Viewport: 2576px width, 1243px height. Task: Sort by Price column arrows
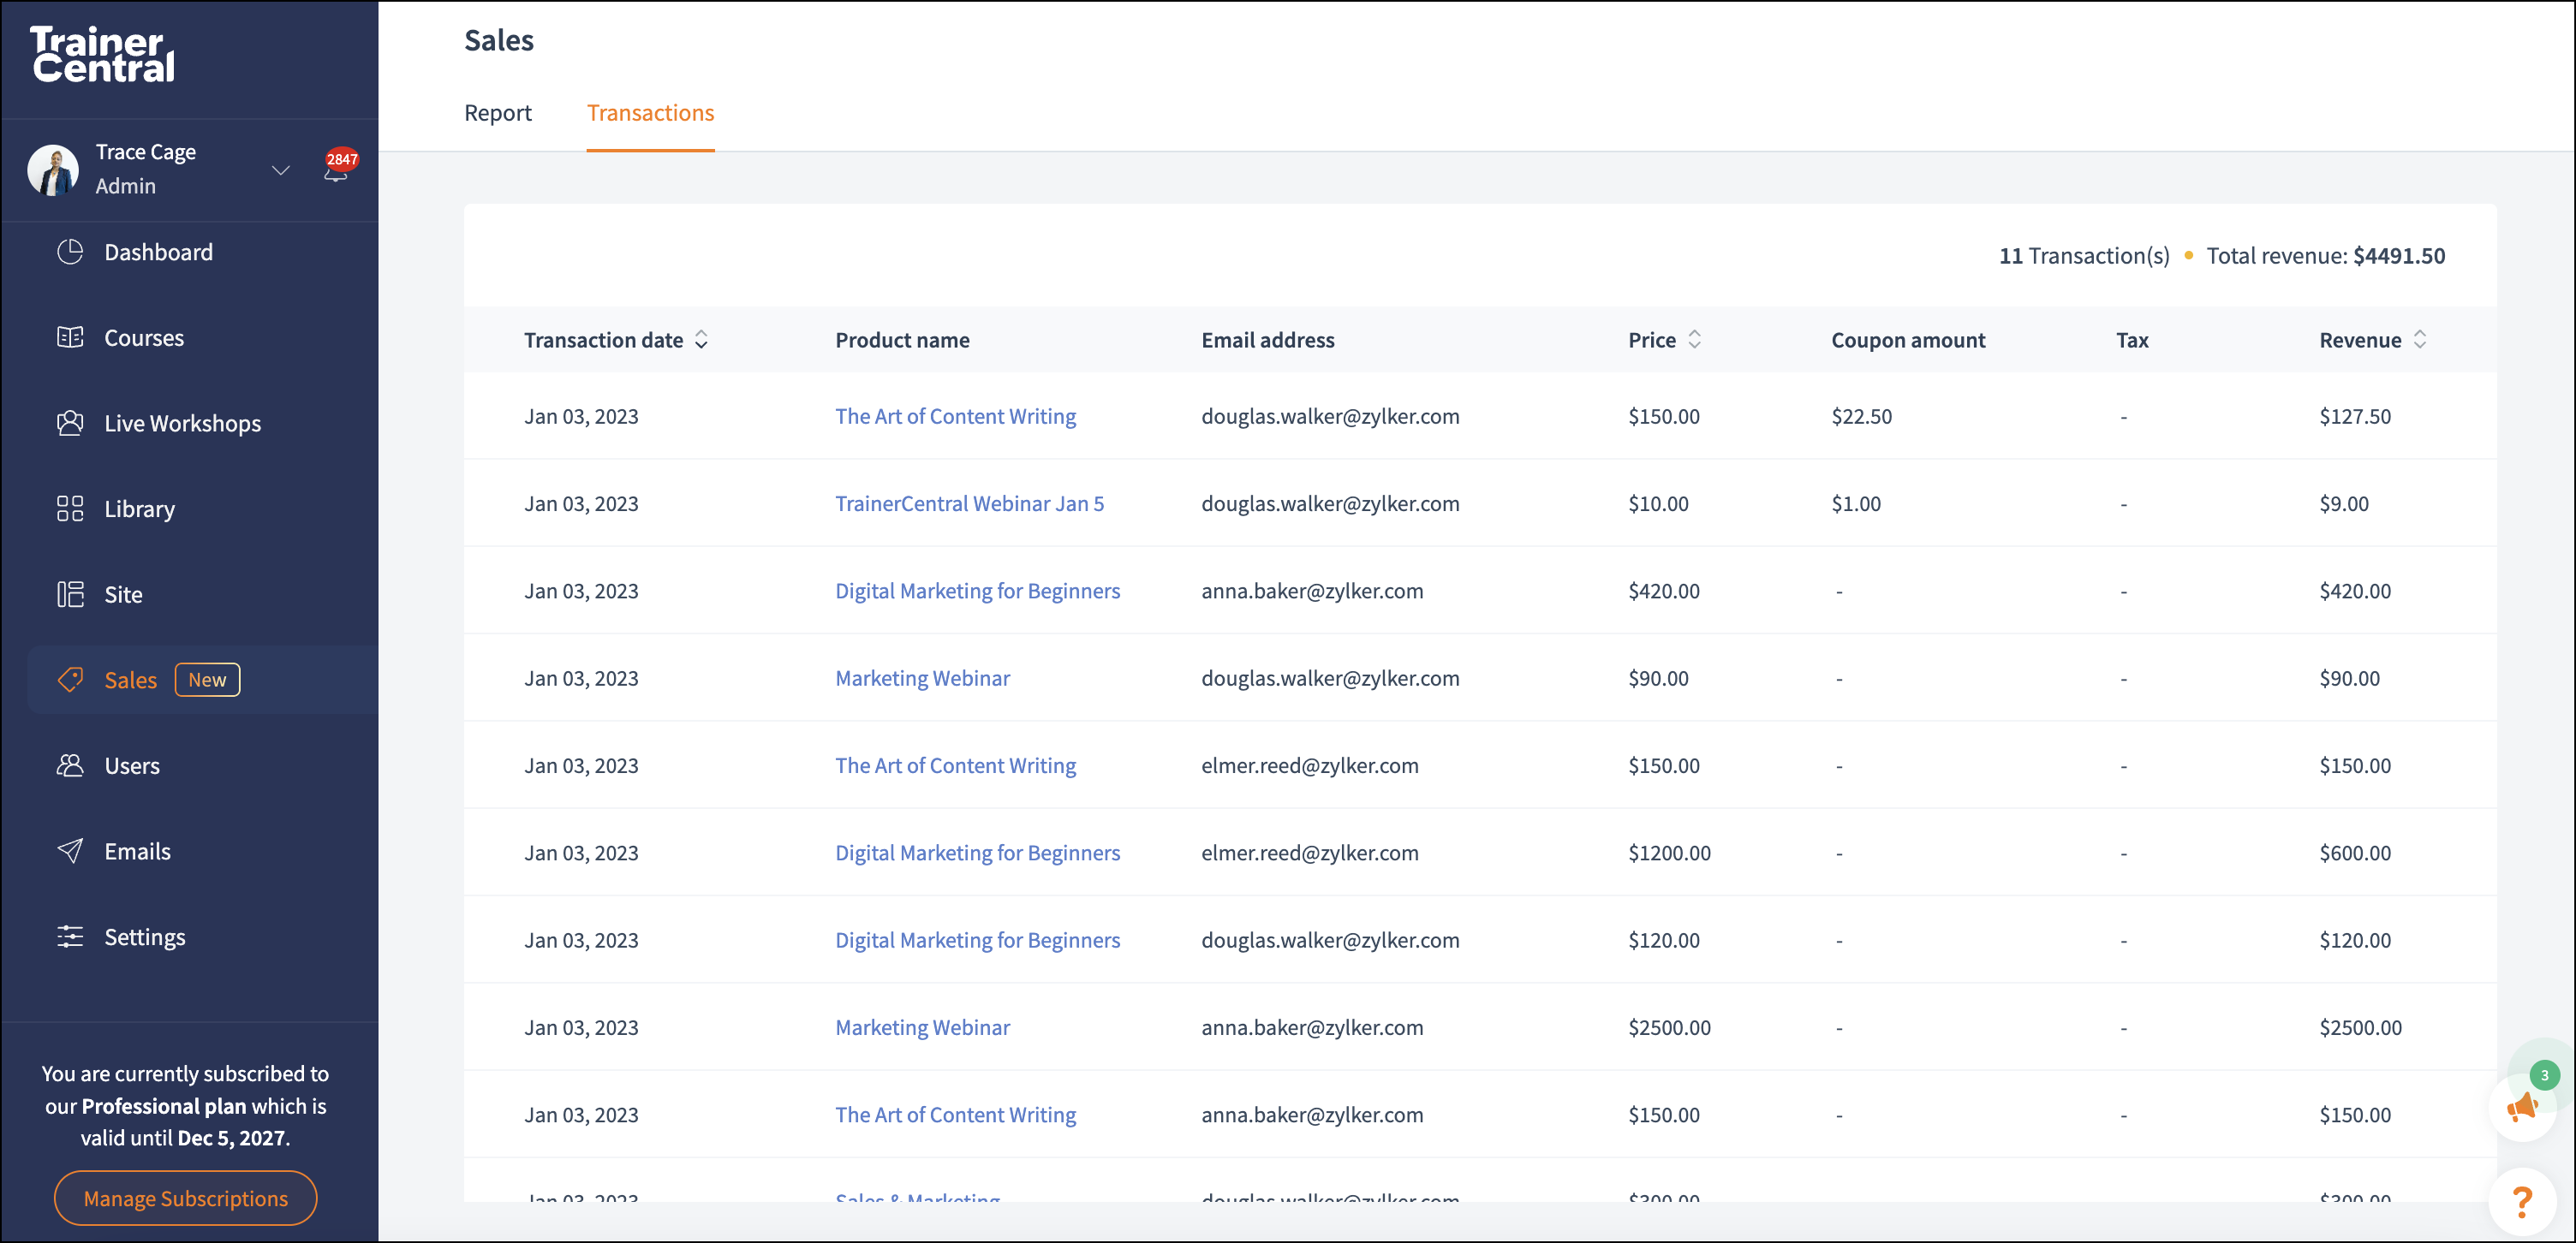[x=1695, y=340]
